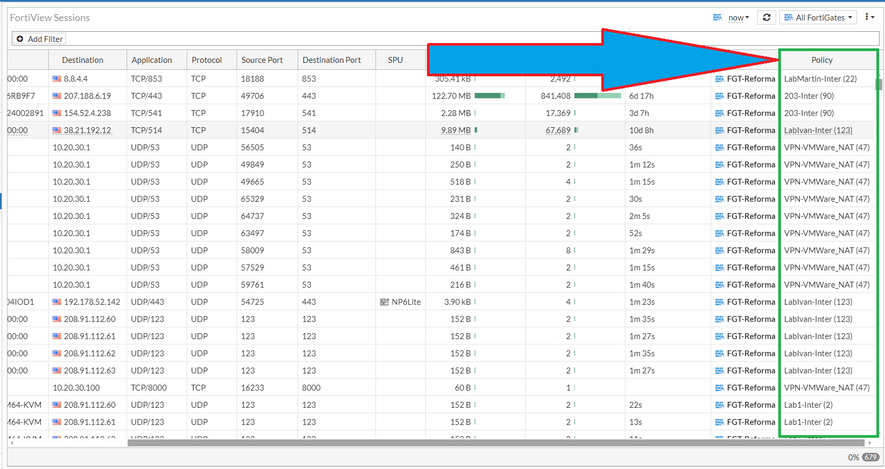The width and height of the screenshot is (885, 469).
Task: Click FortiGate icon in source port 49849 row
Action: pyautogui.click(x=719, y=165)
